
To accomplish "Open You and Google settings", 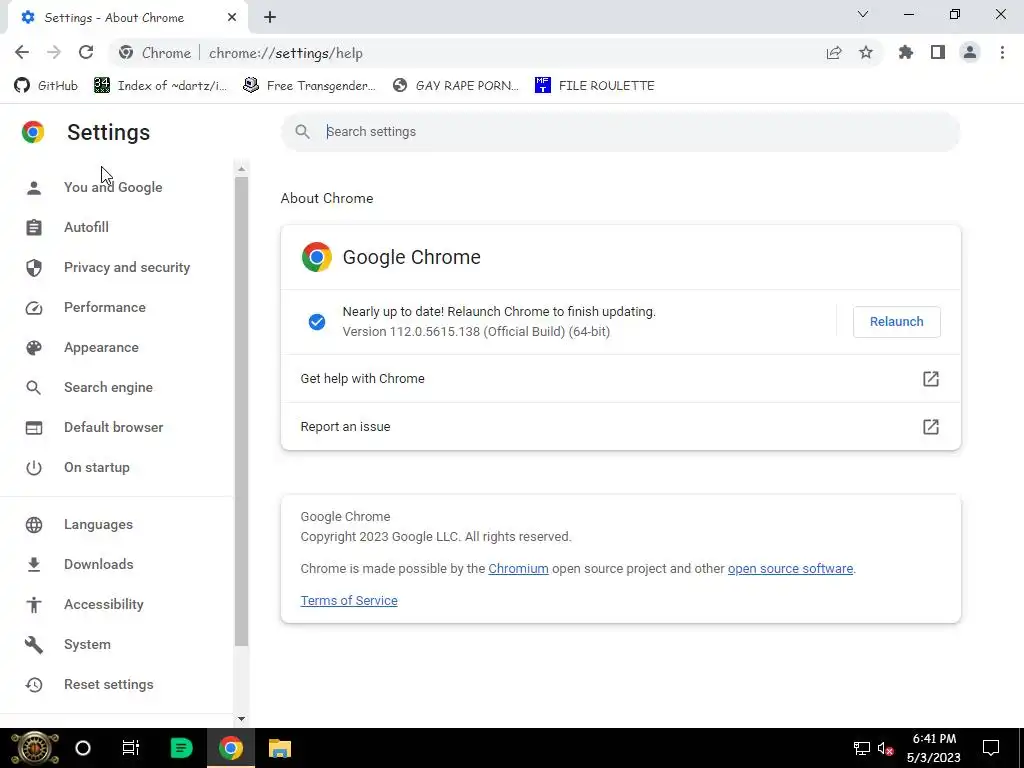I will pyautogui.click(x=113, y=187).
